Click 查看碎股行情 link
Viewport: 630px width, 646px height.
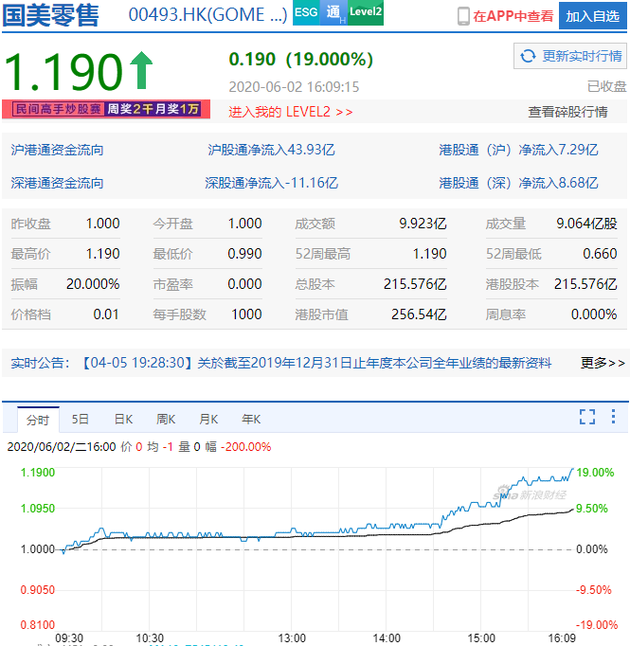567,112
